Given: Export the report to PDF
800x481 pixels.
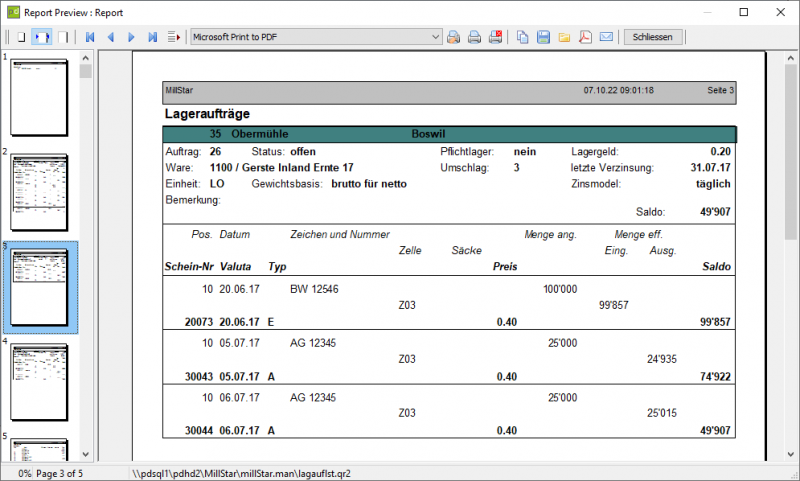Looking at the screenshot, I should (x=585, y=37).
